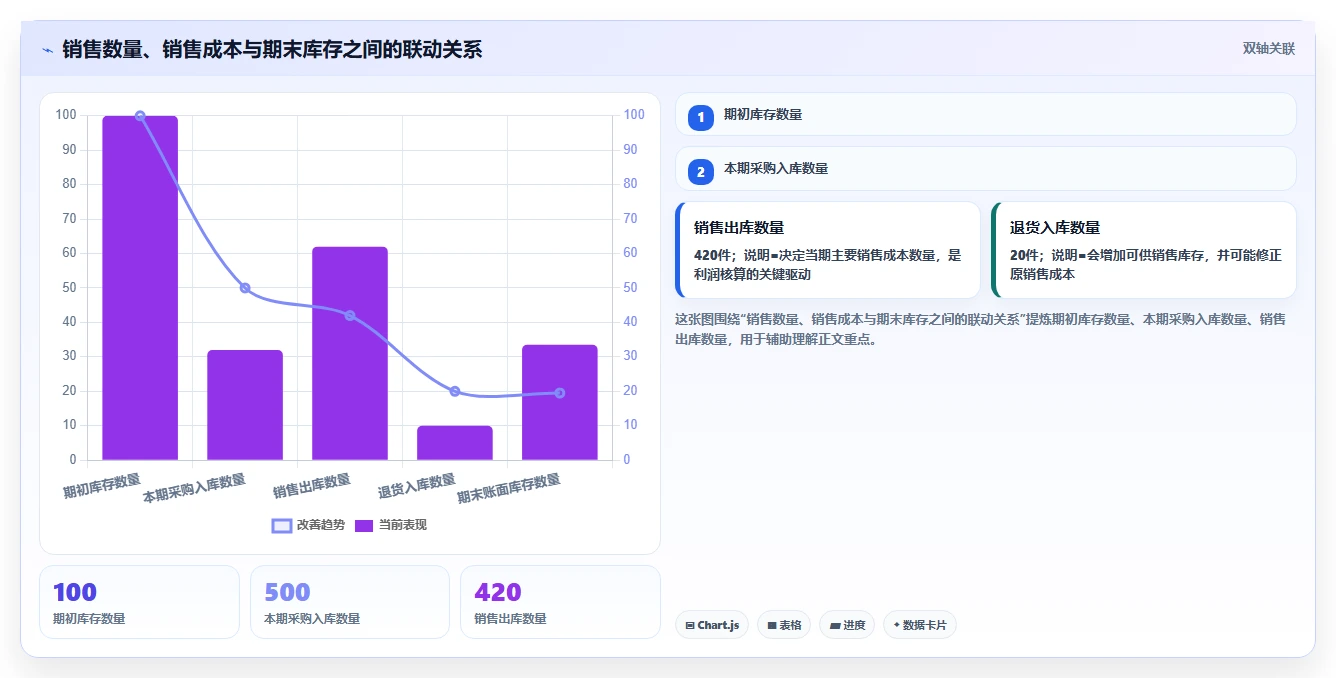Click the 退货入库数量 bar in chart
Screen dimensions: 1336x678
(455, 443)
